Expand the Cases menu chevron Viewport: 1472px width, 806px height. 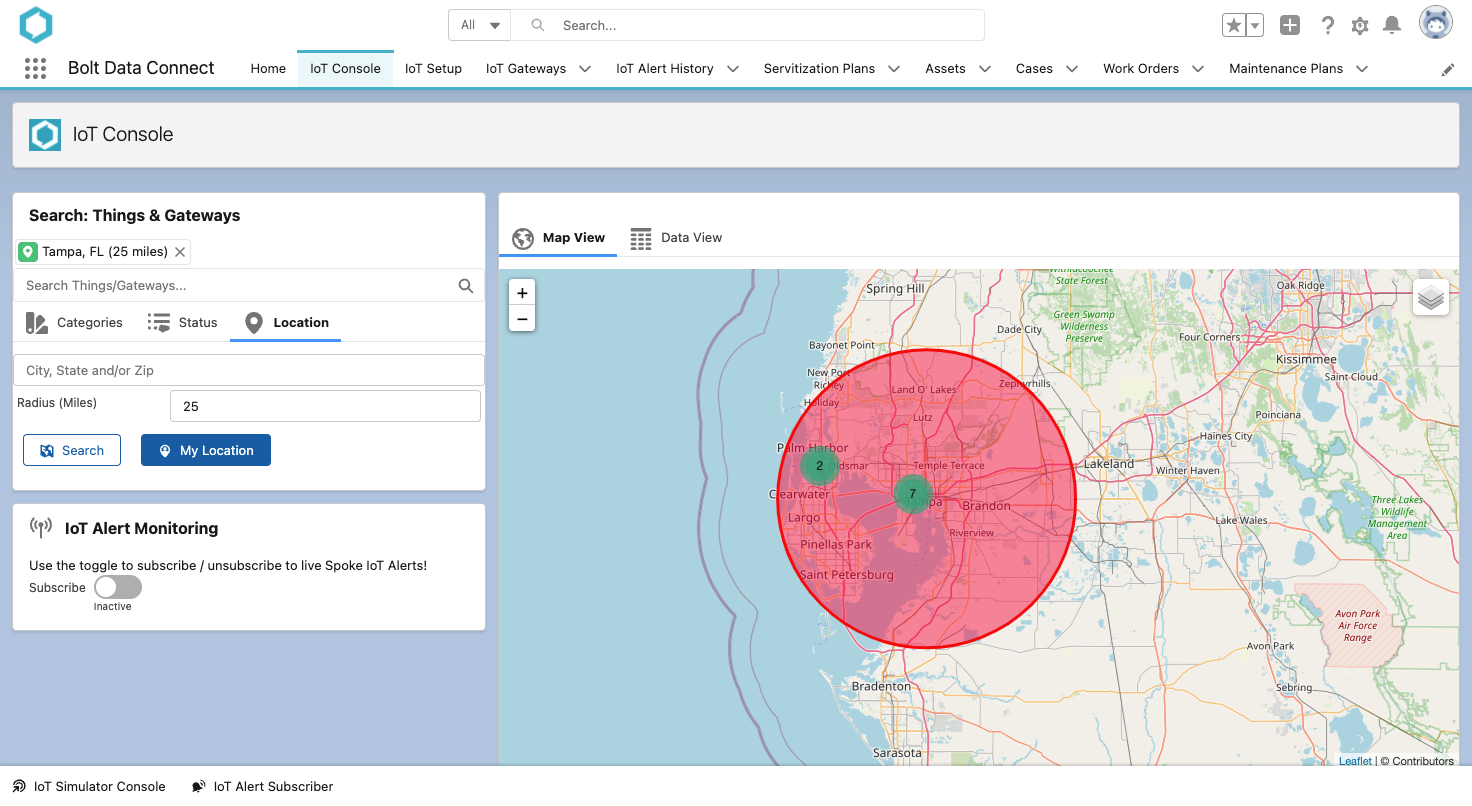click(1072, 69)
